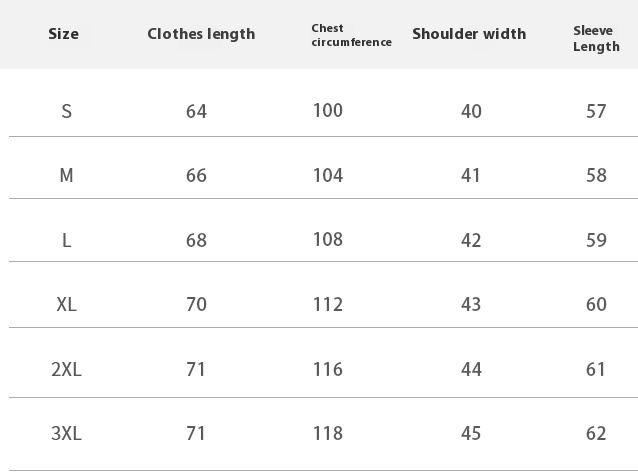This screenshot has width=638, height=474.
Task: Click the M size label
Action: pos(66,175)
